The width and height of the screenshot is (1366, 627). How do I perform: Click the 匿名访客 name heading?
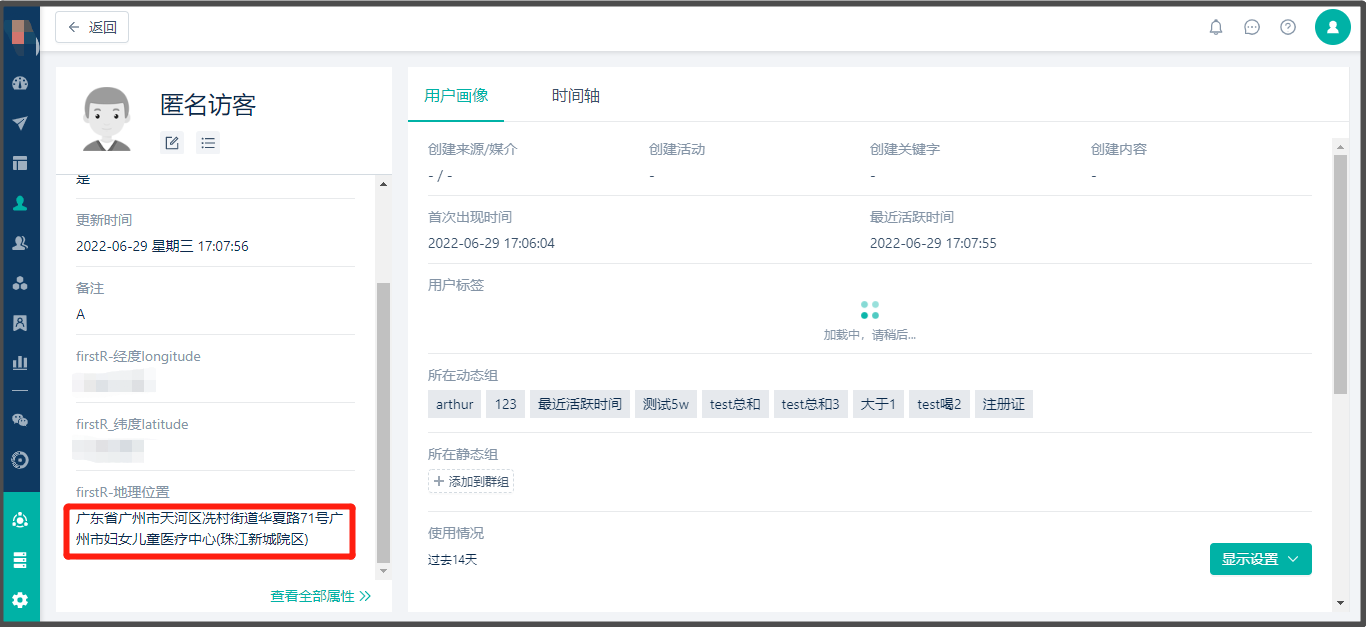coord(208,105)
